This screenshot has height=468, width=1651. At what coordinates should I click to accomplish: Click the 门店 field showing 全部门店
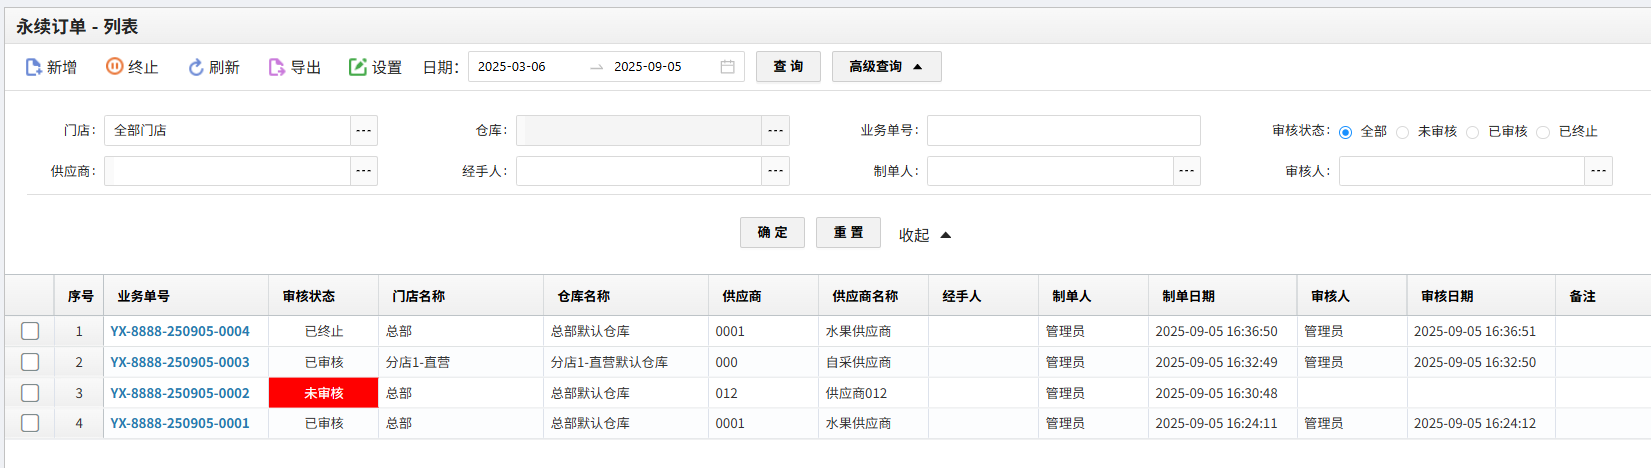(x=228, y=130)
